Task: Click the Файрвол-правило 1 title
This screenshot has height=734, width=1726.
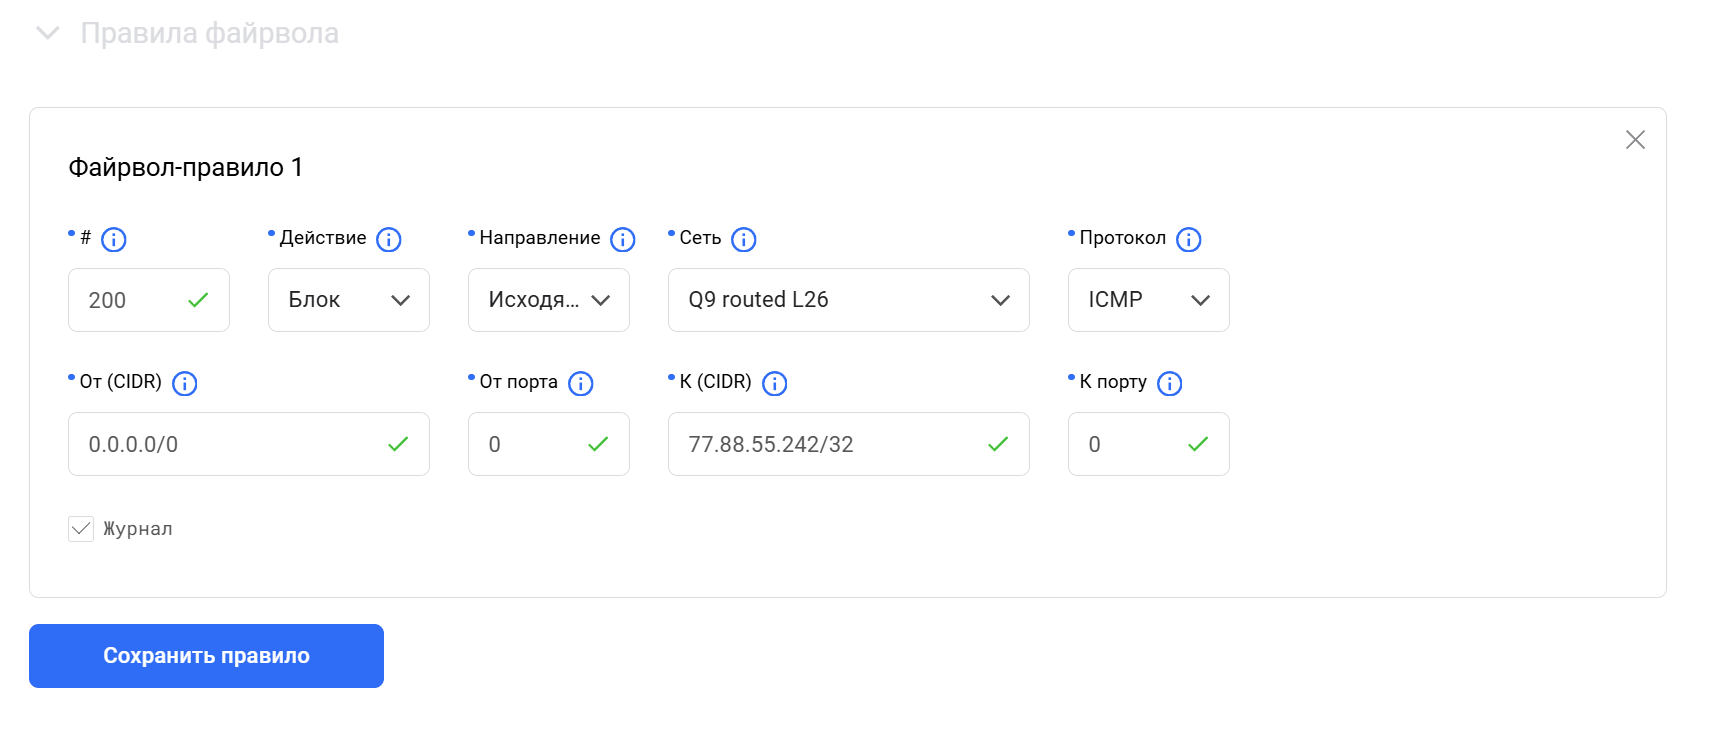Action: (x=186, y=167)
